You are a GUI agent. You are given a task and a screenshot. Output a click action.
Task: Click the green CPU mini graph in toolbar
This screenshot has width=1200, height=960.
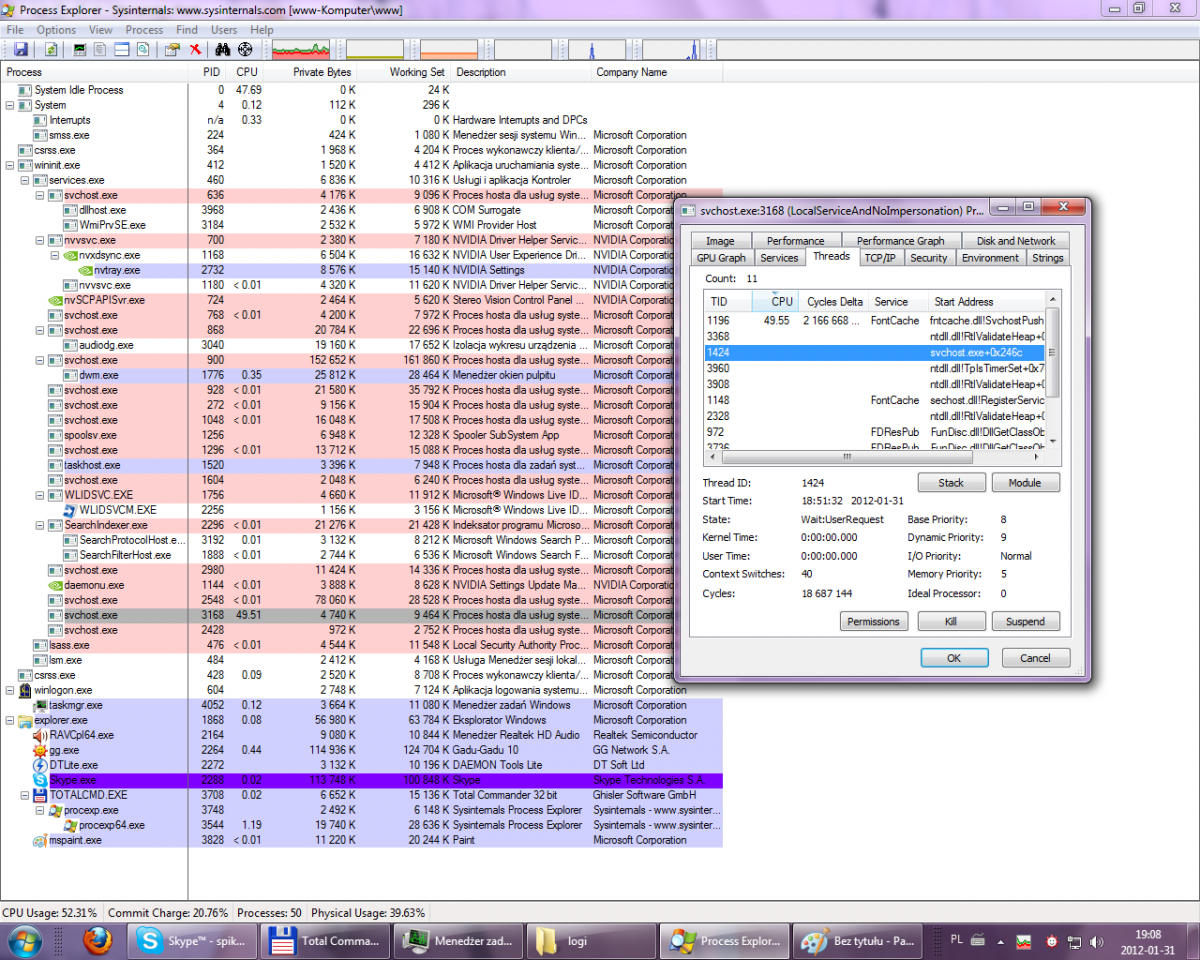300,49
